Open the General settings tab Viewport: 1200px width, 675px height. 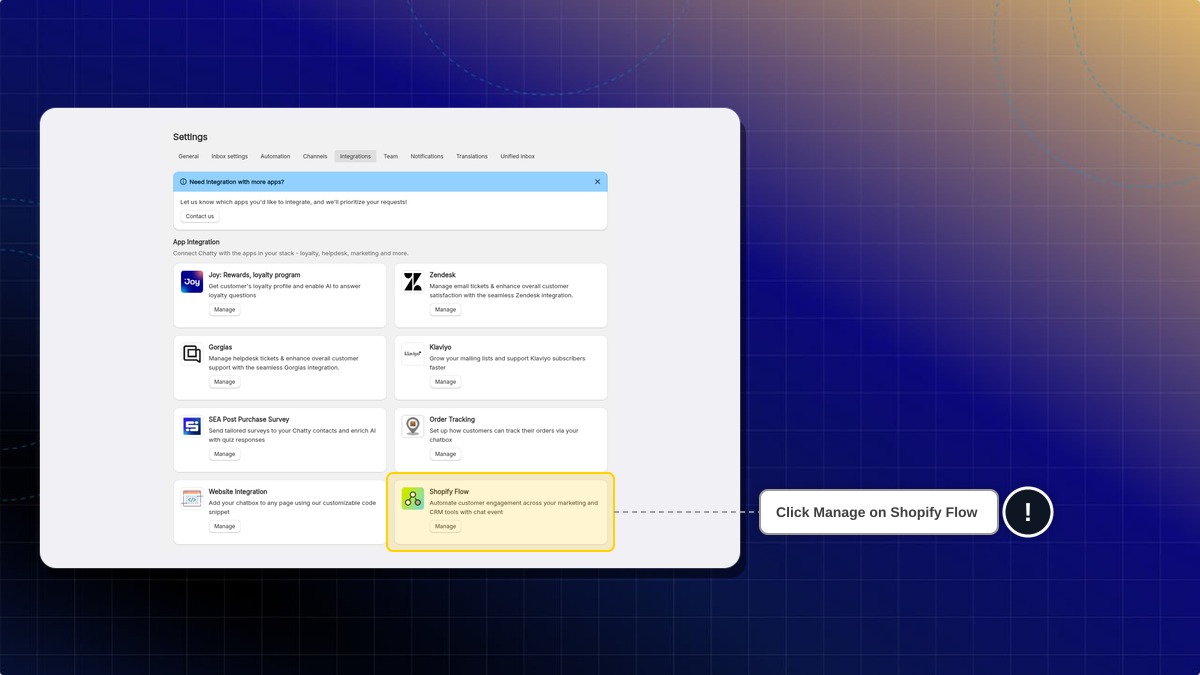[188, 156]
